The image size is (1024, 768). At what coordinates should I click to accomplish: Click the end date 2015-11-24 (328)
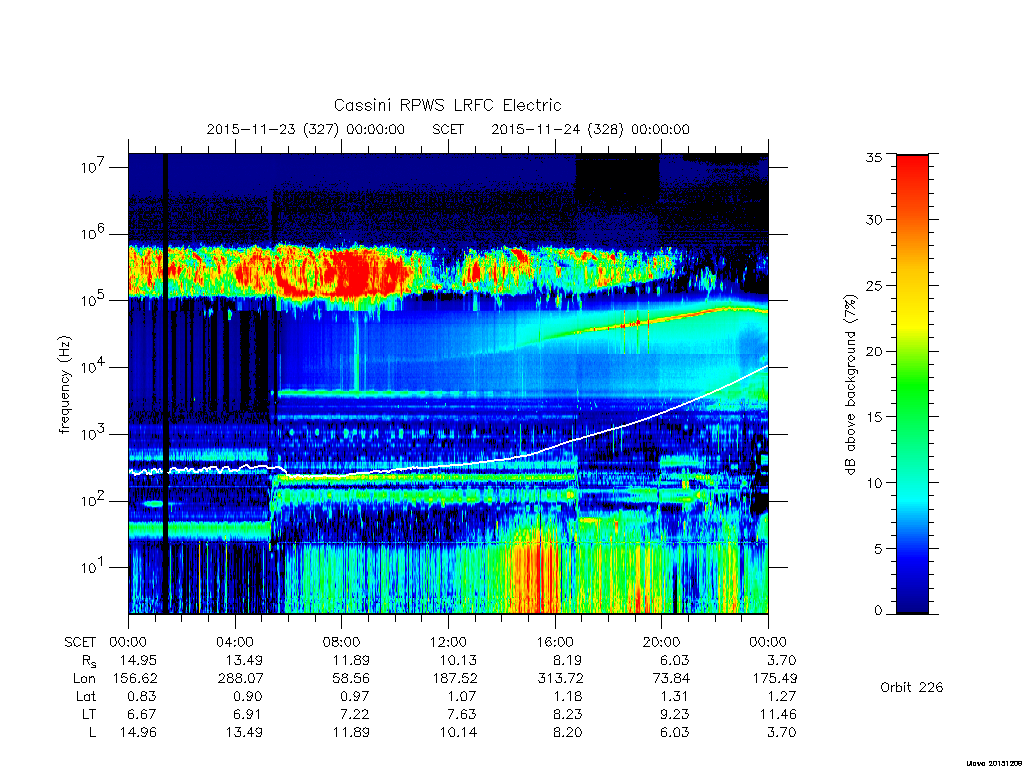pos(557,129)
